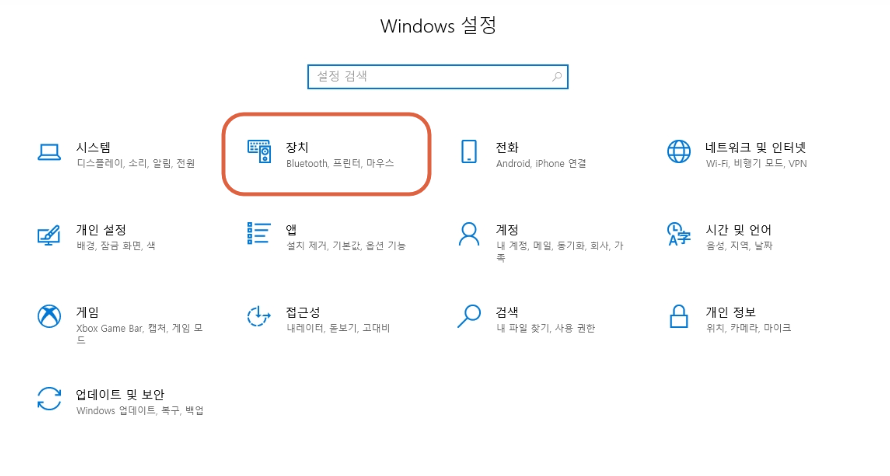Open the 시스템 laptop icon
The width and height of the screenshot is (890, 476).
(49, 152)
